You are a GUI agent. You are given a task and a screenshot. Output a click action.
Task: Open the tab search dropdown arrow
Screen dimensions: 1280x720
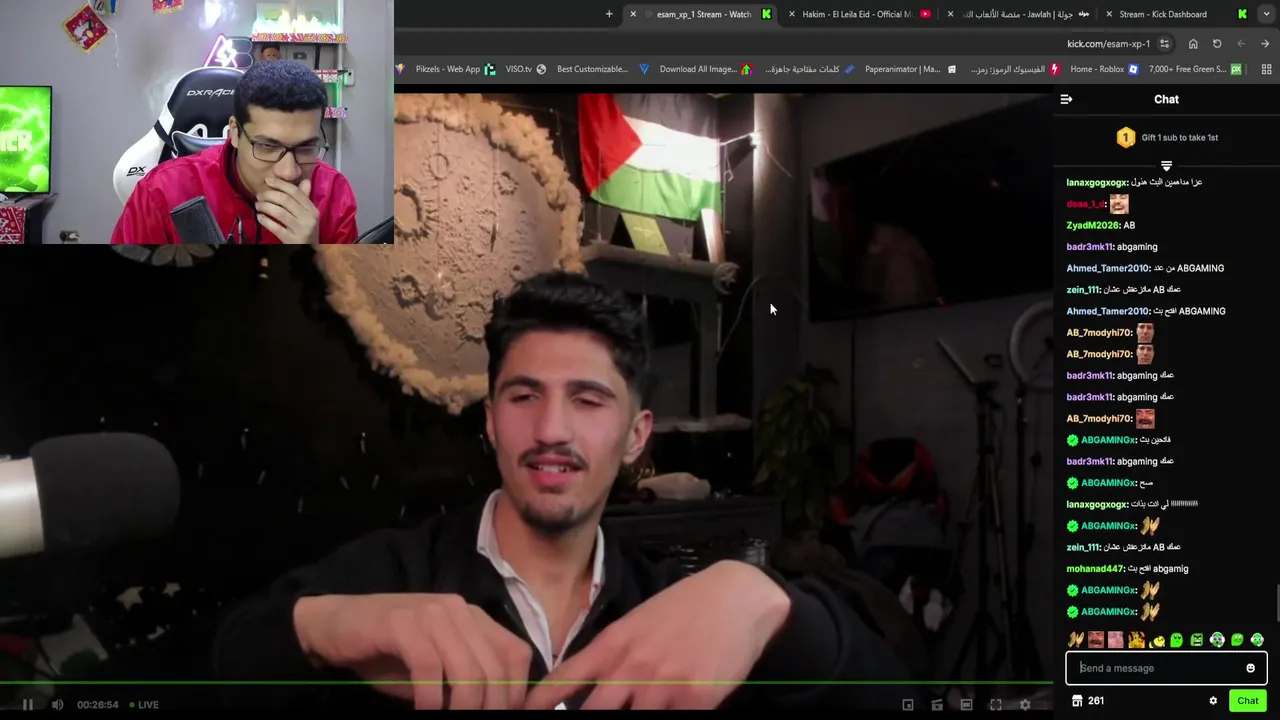pos(1267,14)
